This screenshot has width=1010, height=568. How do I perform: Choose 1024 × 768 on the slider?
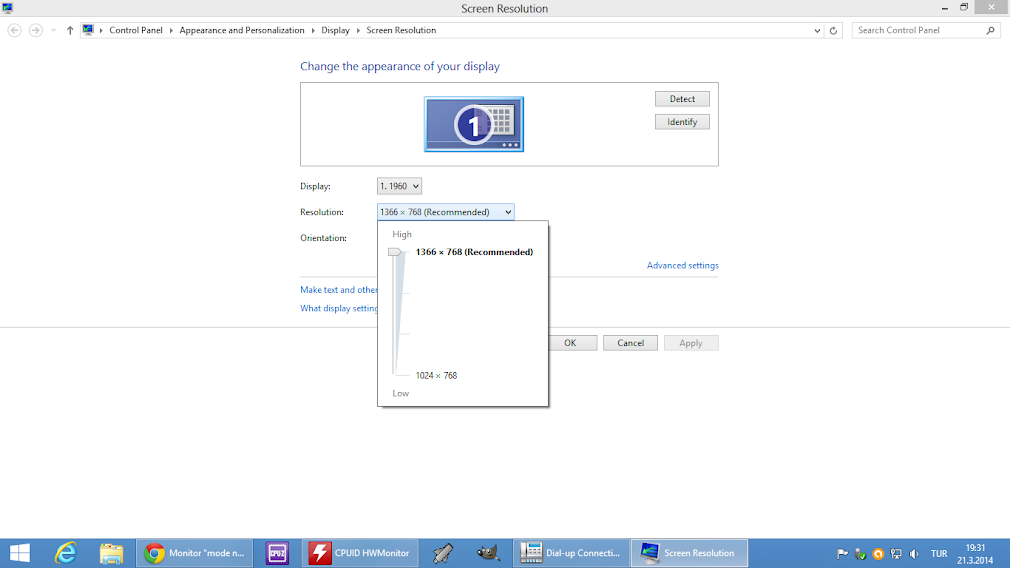point(436,375)
